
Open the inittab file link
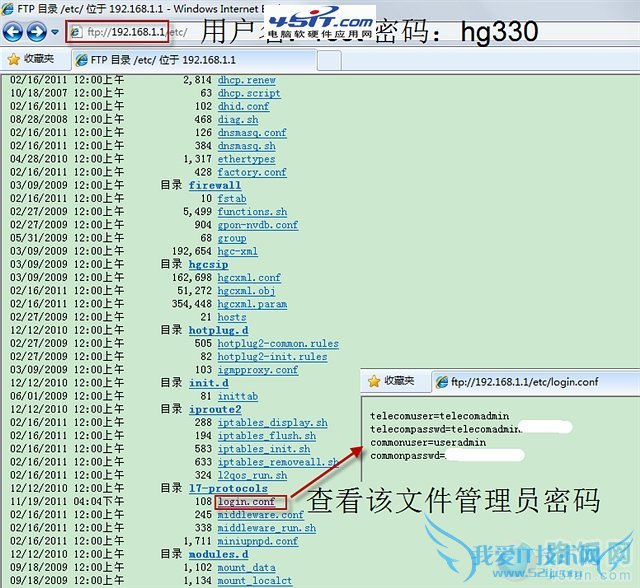238,396
